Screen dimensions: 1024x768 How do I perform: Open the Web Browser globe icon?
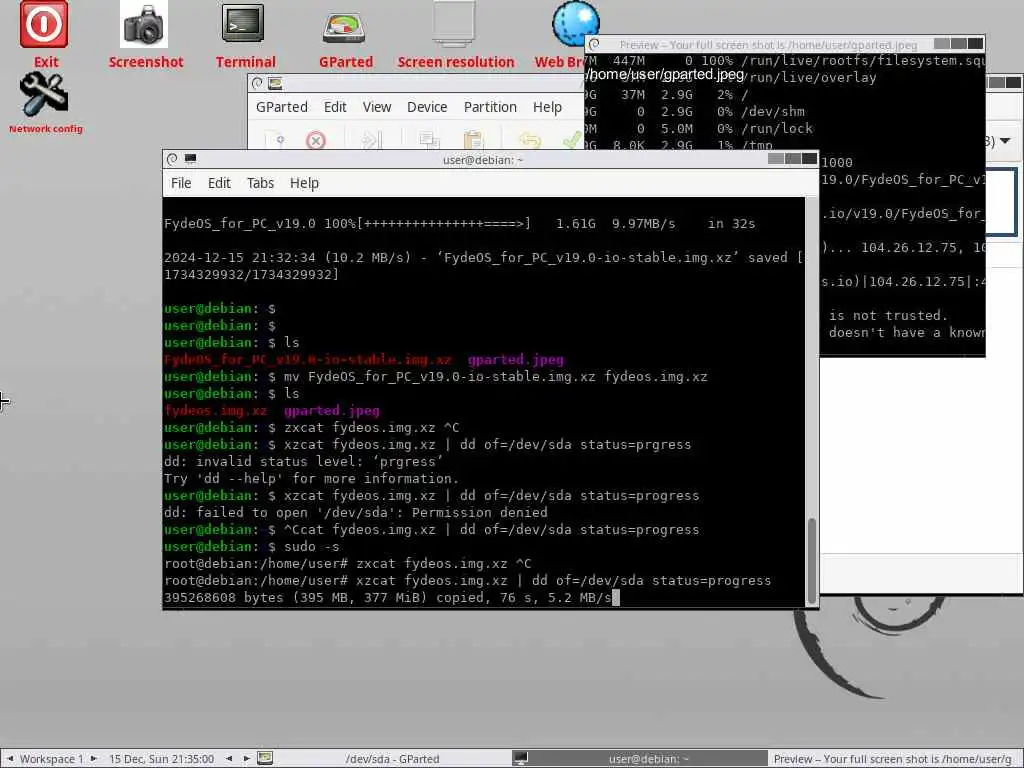tap(575, 23)
